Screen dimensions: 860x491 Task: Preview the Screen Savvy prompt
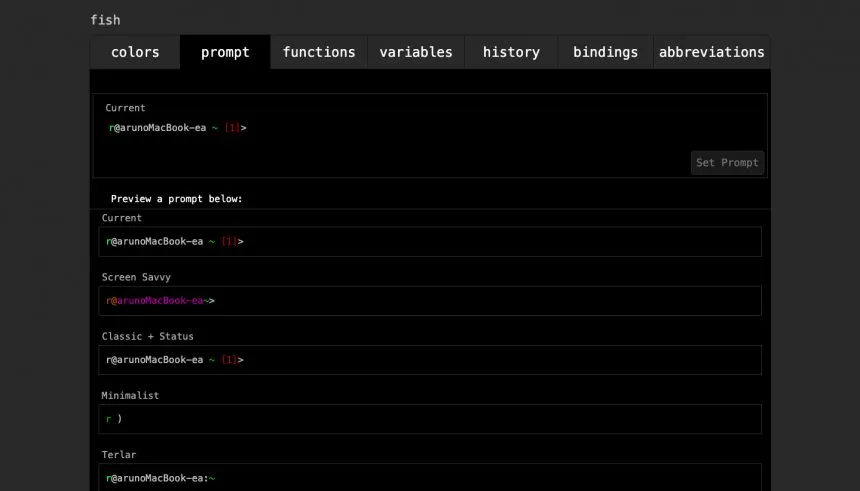pyautogui.click(x=430, y=301)
